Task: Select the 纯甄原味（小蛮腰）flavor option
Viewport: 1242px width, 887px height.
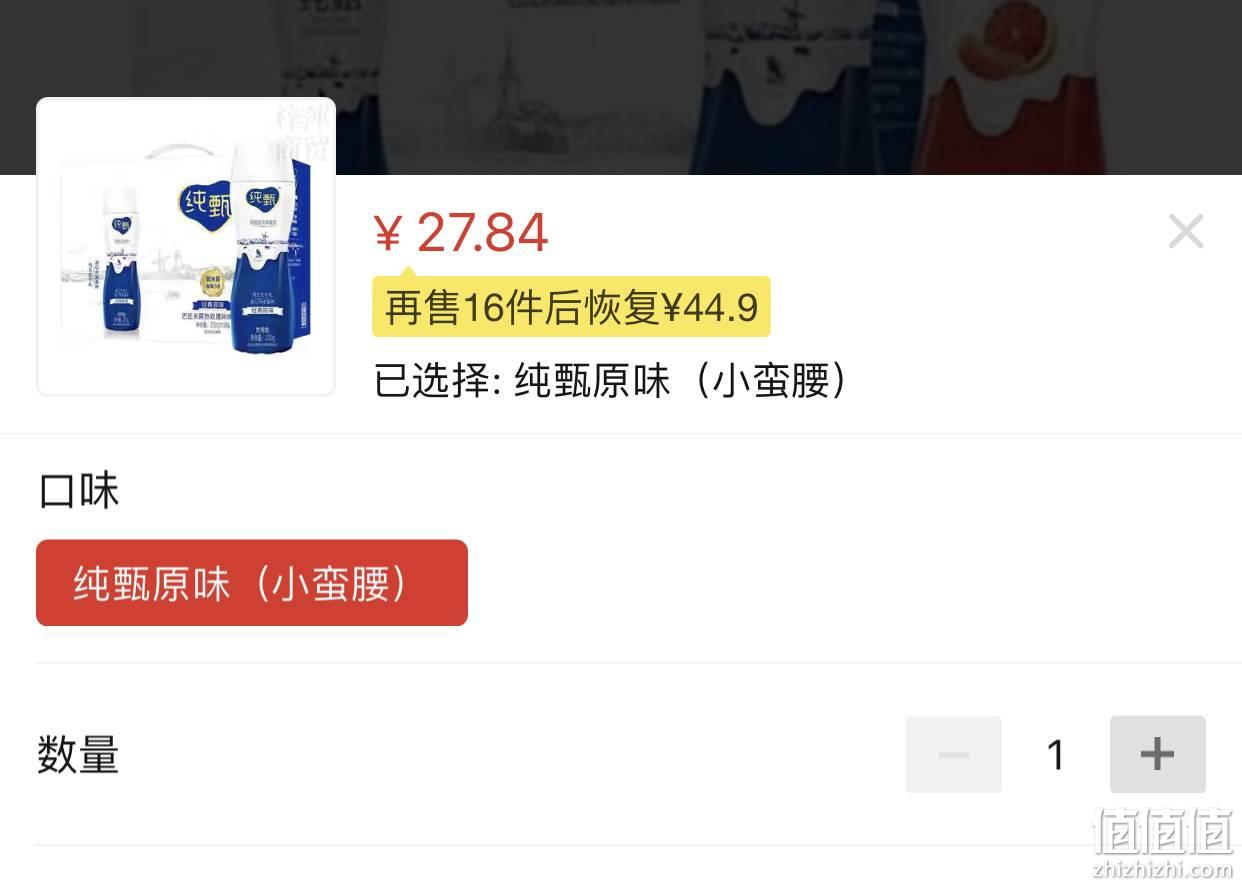Action: coord(252,583)
